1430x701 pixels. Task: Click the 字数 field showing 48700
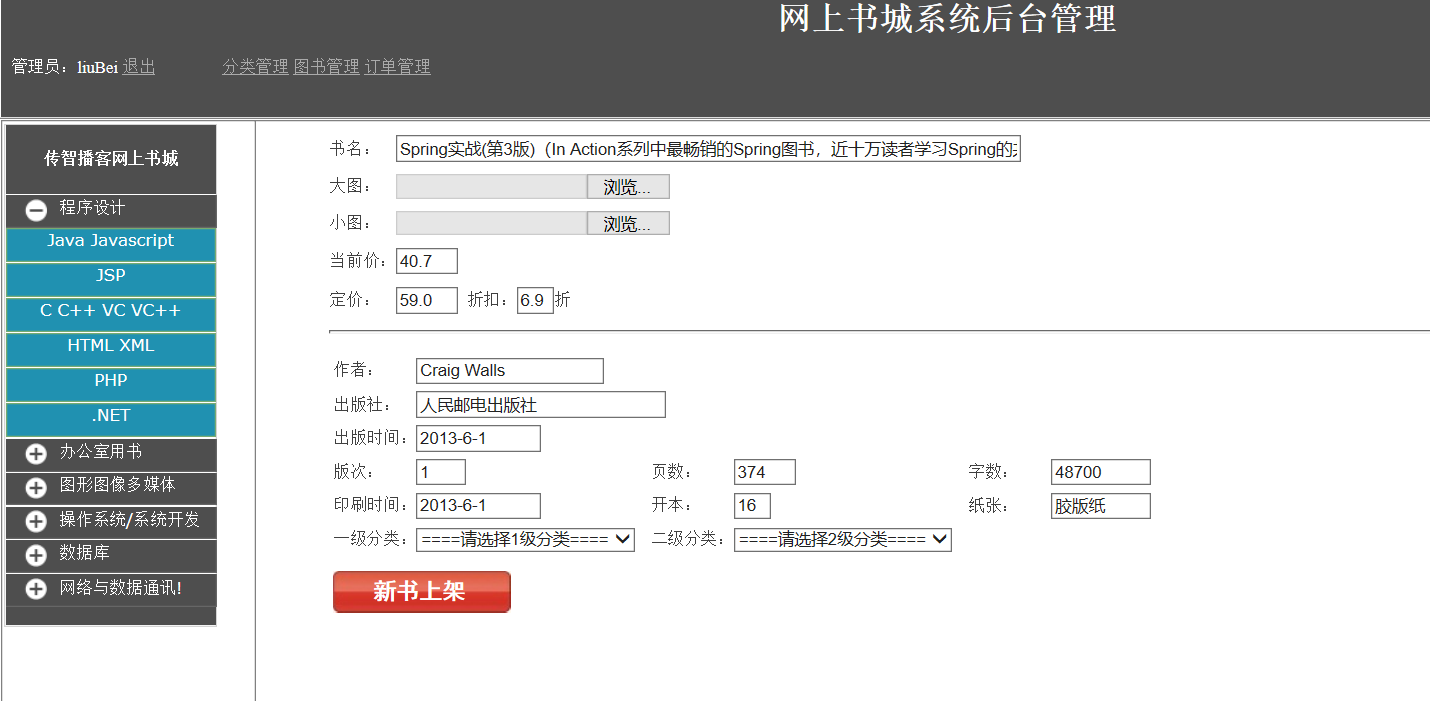[x=1101, y=472]
